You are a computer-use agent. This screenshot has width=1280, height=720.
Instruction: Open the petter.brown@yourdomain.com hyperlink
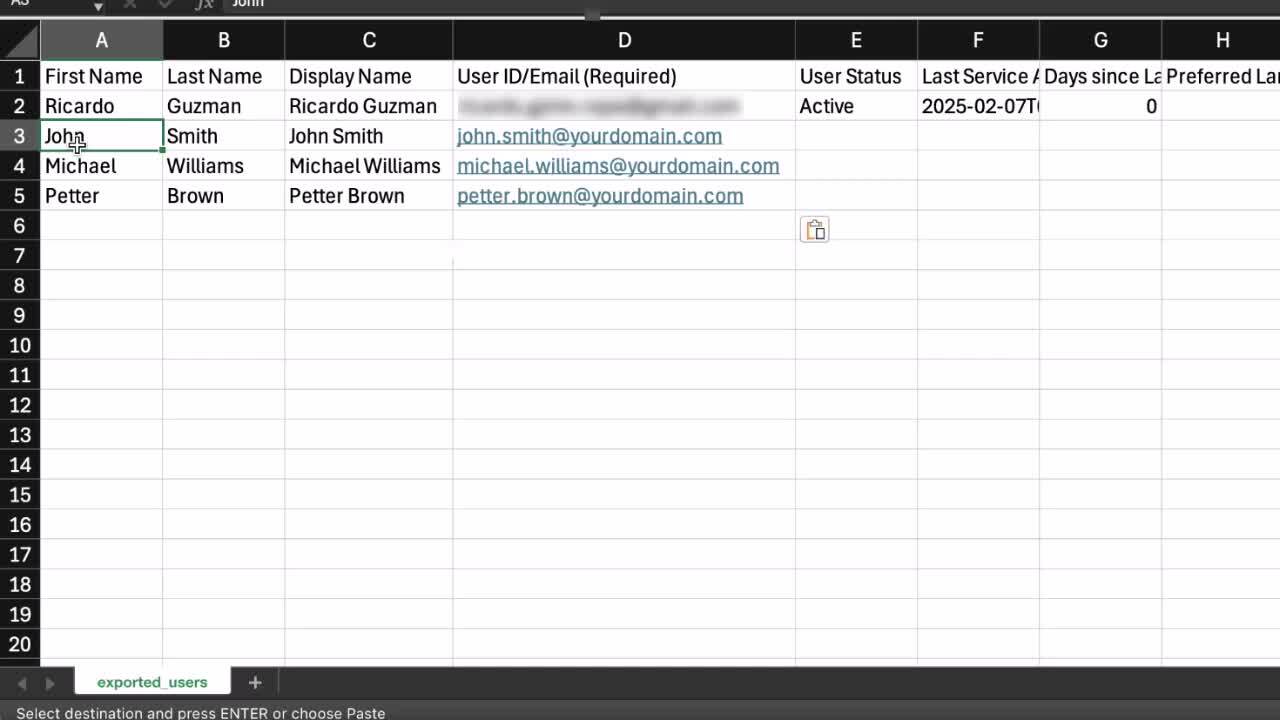tap(600, 196)
